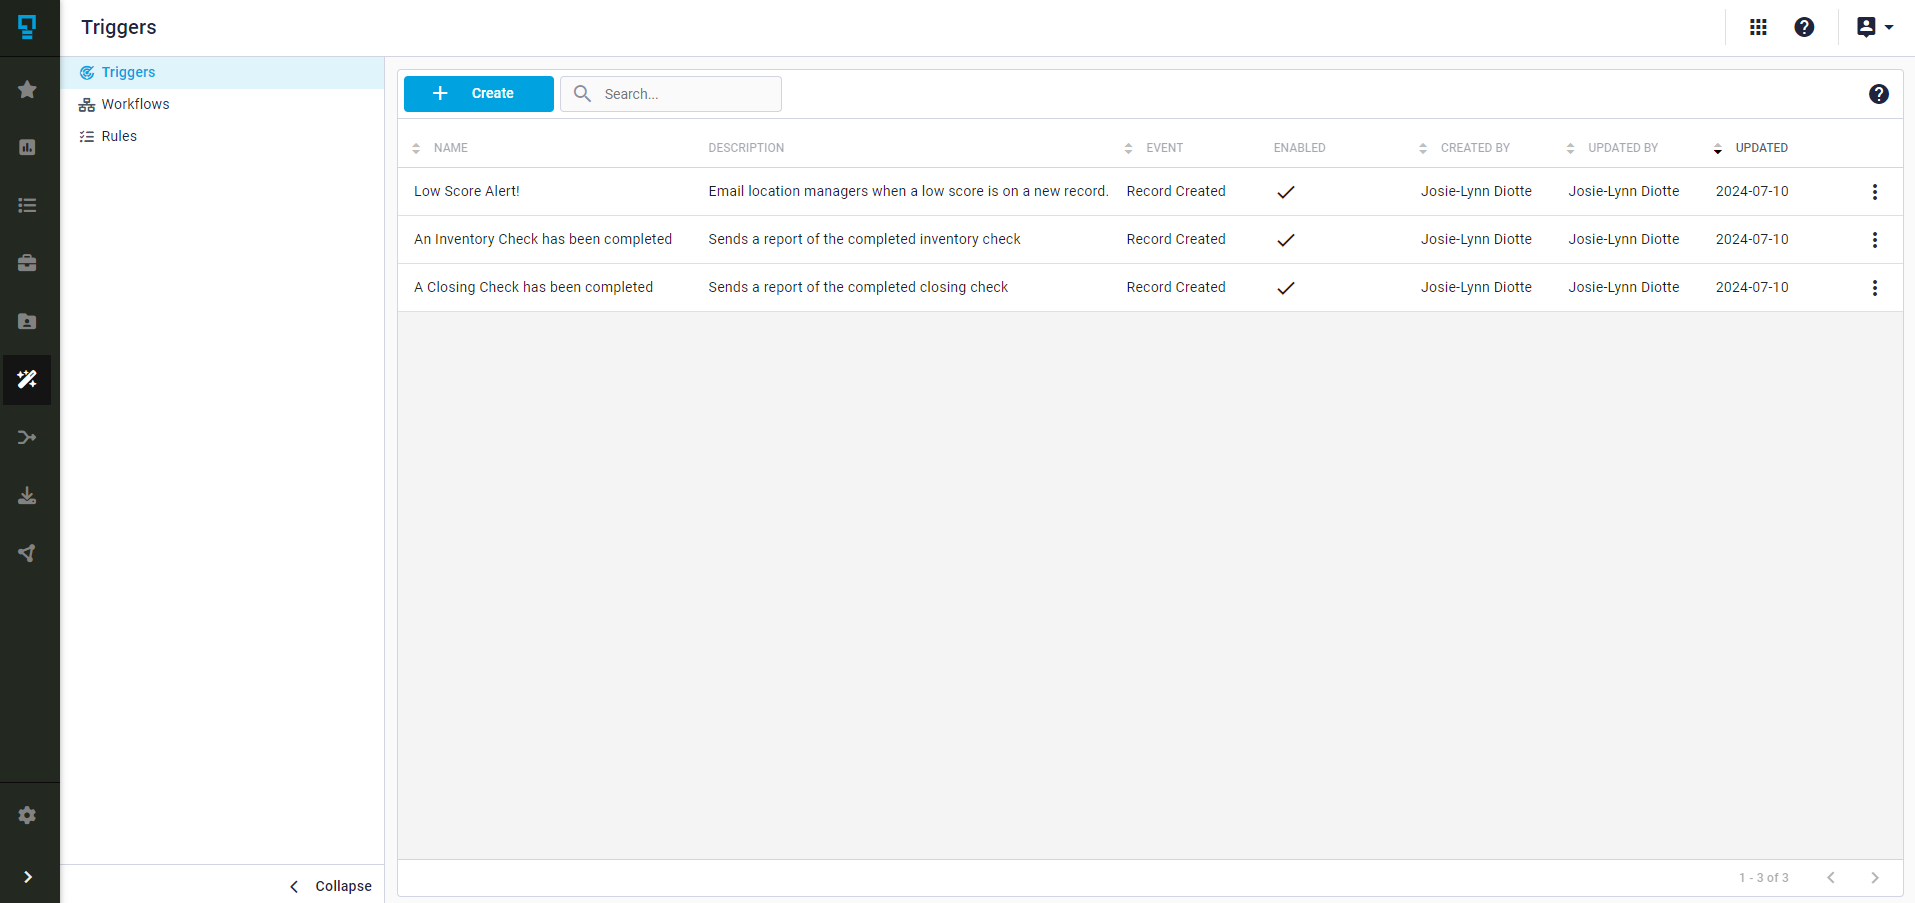The width and height of the screenshot is (1915, 903).
Task: Open the Settings gear in the sidebar
Action: 27,815
